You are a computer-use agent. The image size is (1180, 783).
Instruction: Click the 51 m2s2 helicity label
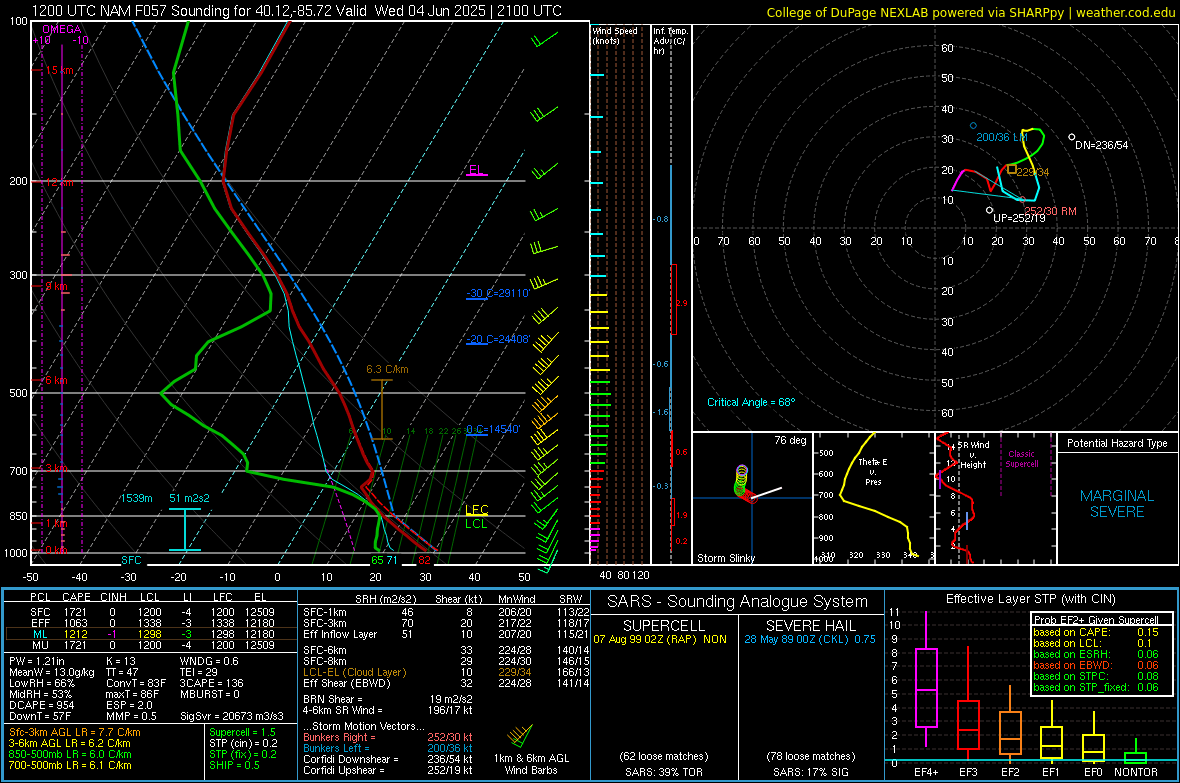coord(189,498)
